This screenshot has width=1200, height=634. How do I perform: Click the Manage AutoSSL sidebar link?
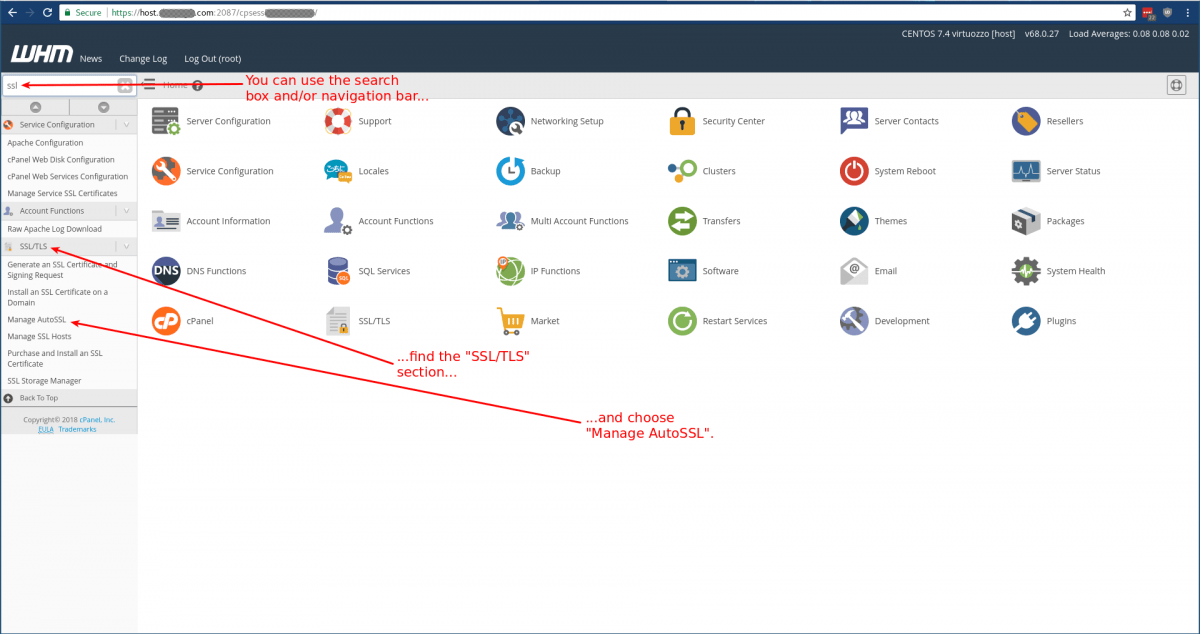coord(35,319)
